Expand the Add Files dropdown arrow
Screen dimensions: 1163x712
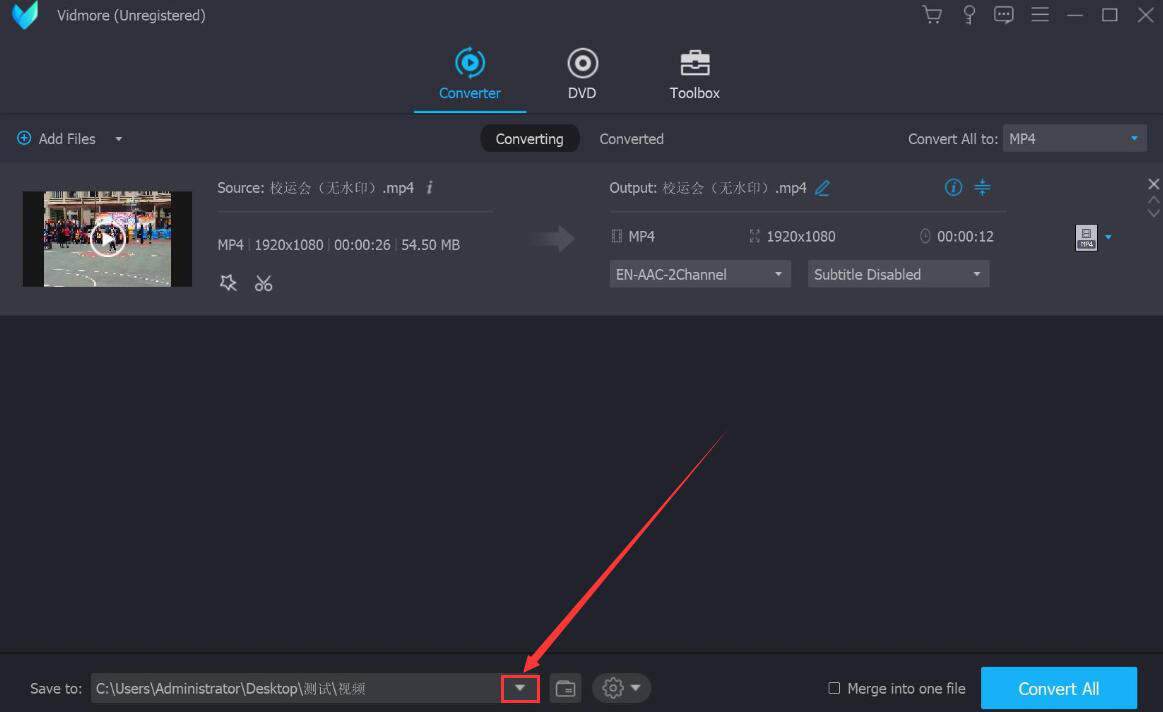119,139
